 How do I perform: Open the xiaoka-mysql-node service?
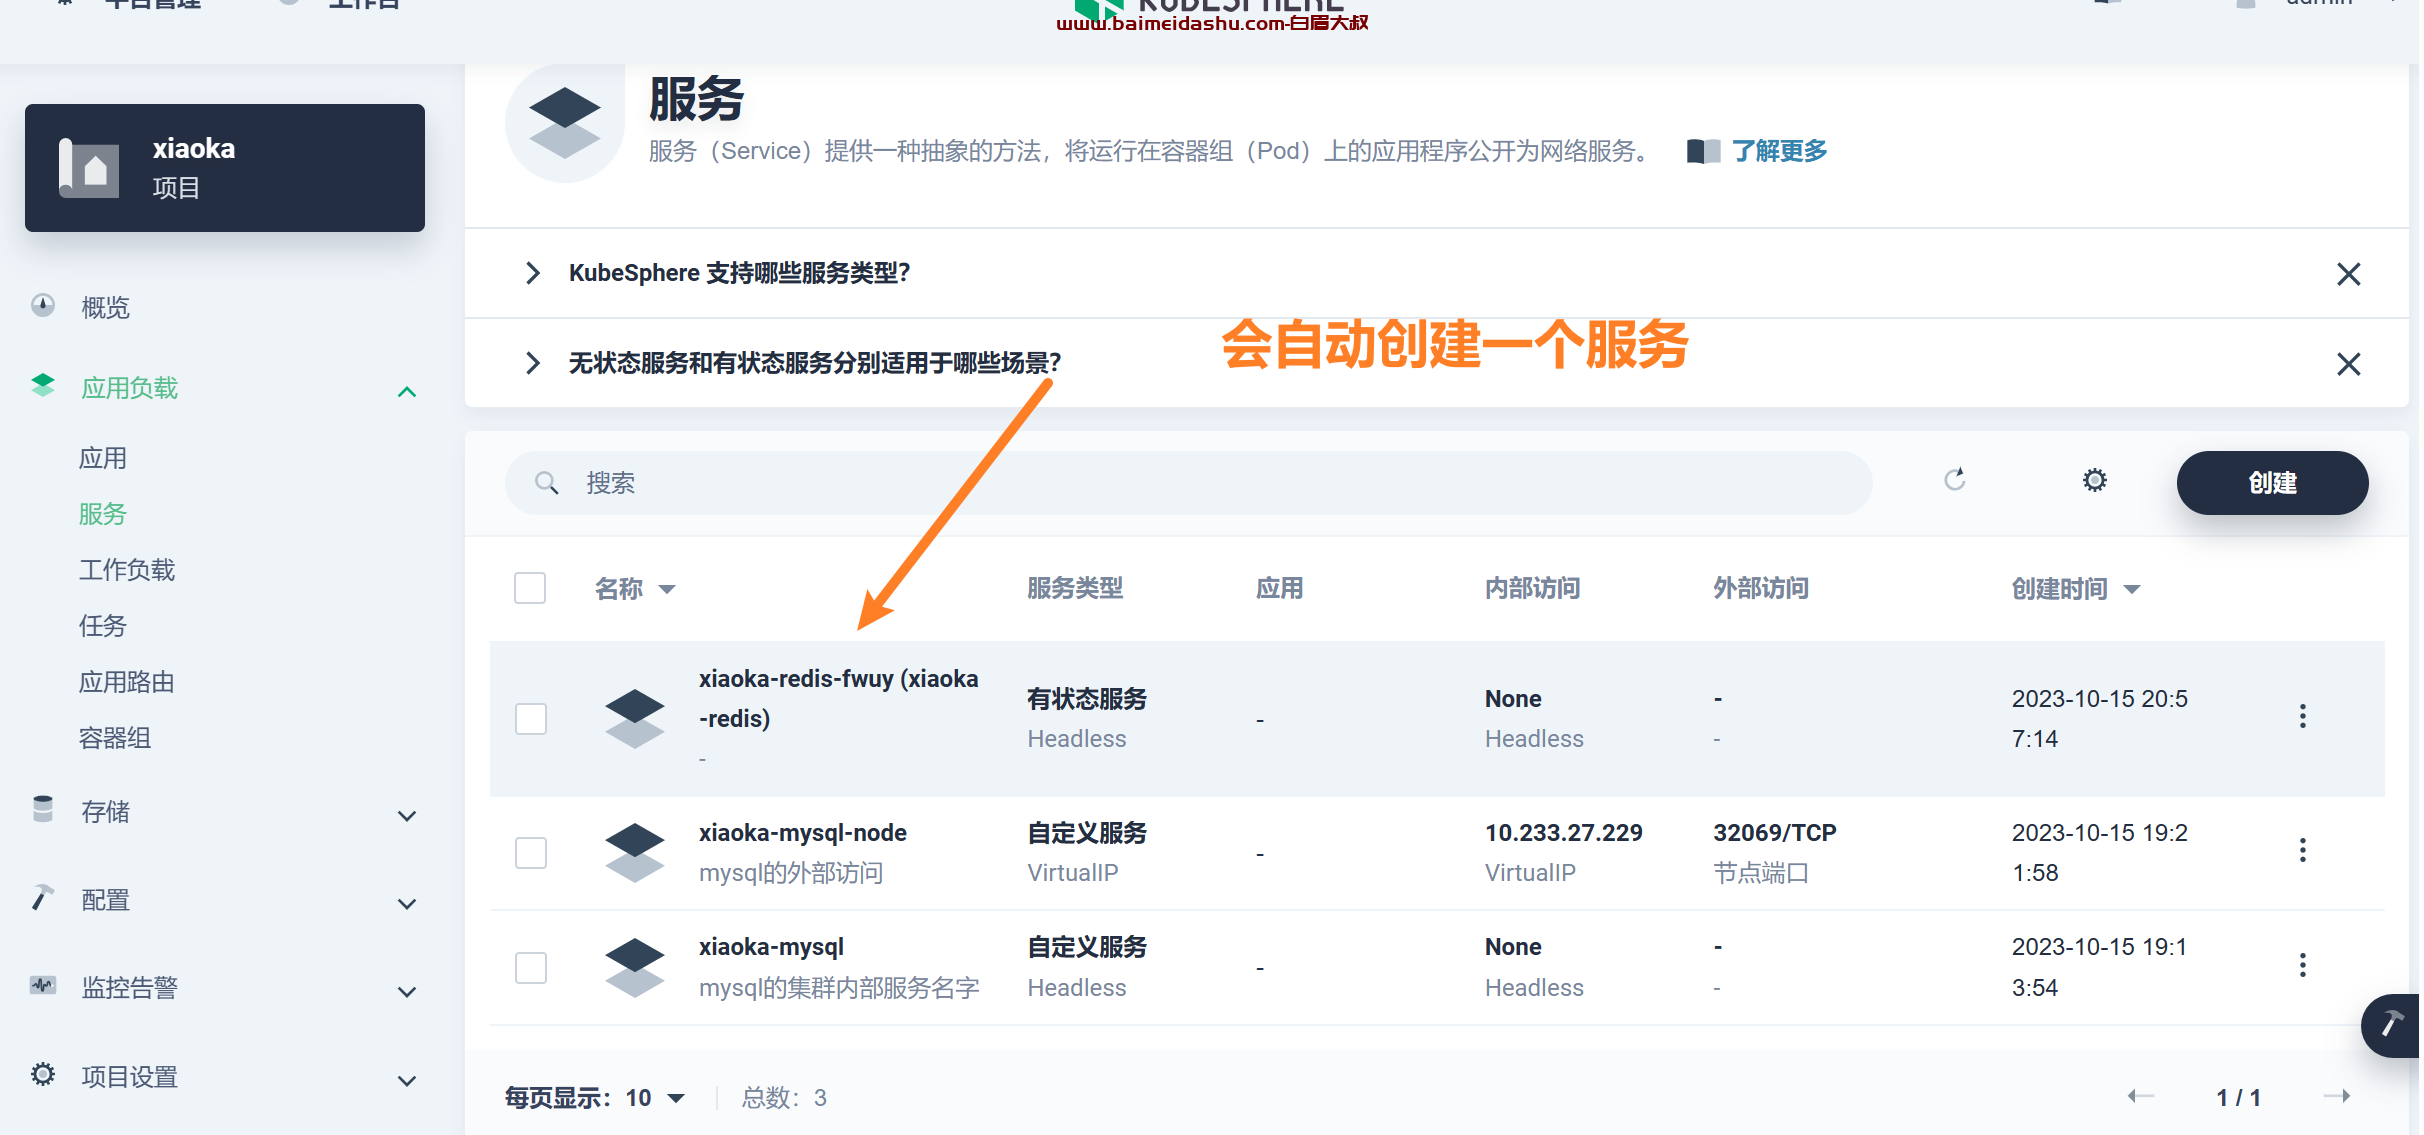pos(802,833)
